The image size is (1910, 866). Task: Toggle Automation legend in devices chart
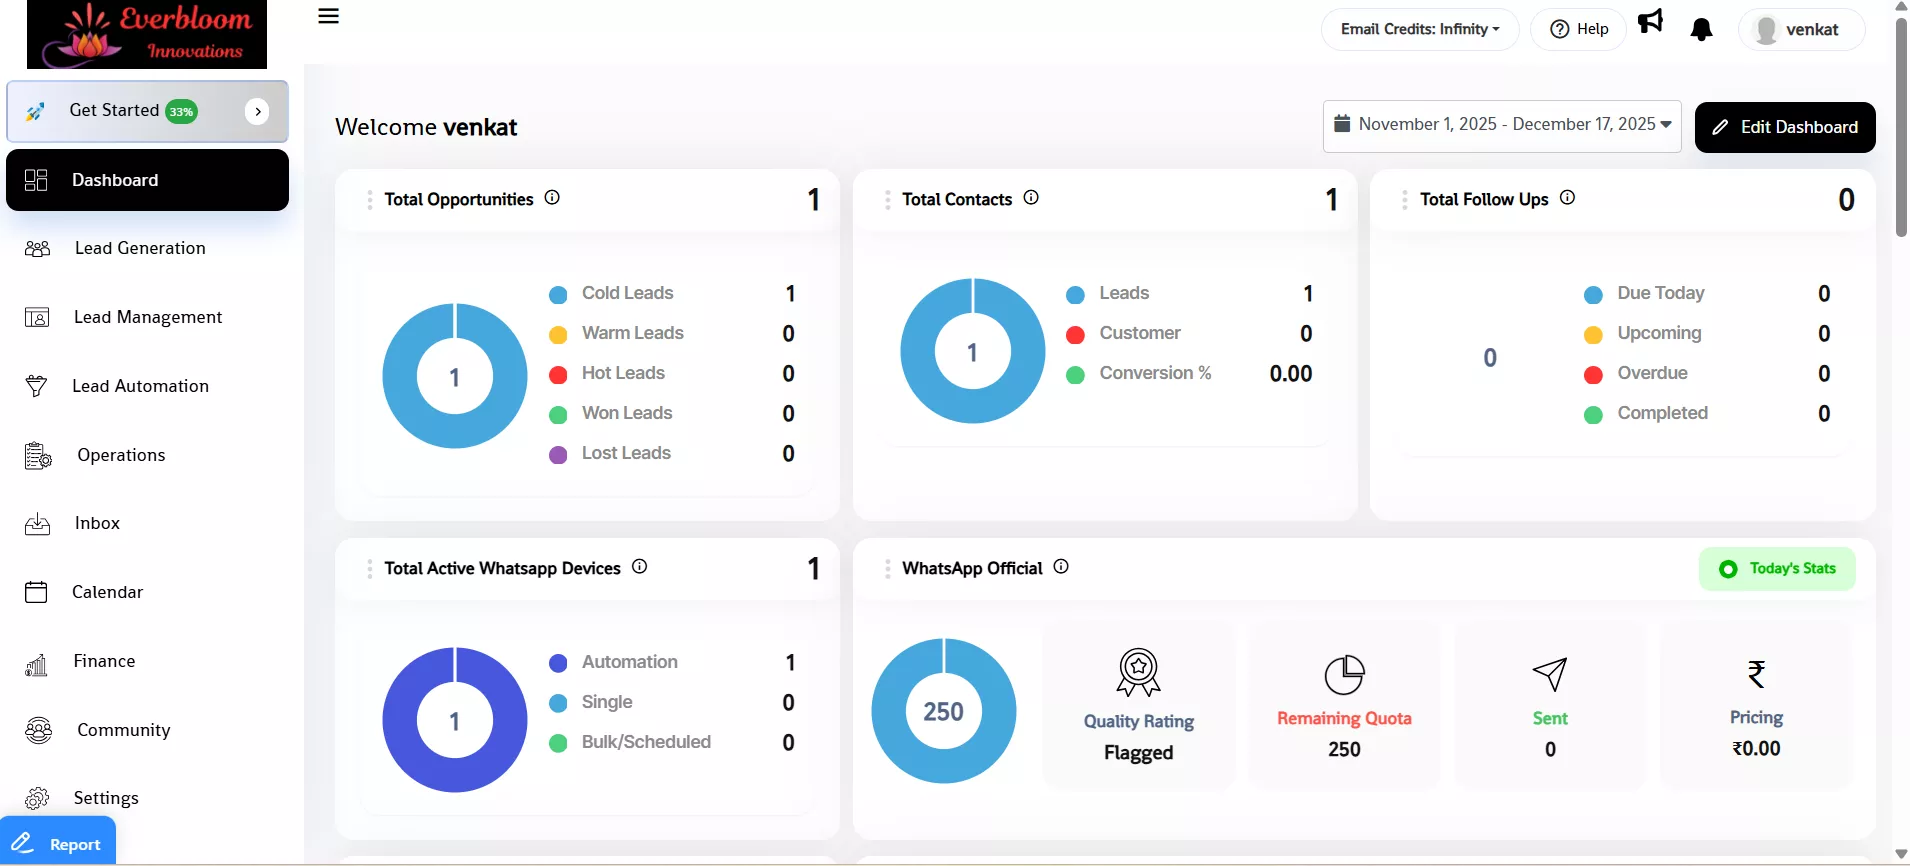[558, 663]
